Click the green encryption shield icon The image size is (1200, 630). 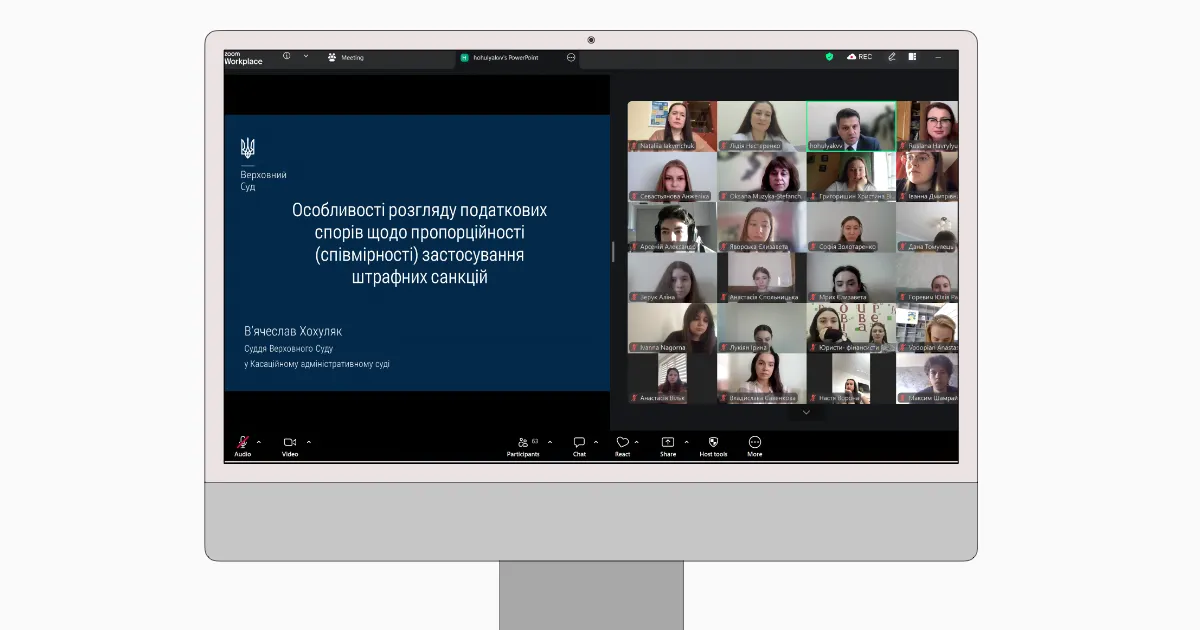[x=829, y=57]
